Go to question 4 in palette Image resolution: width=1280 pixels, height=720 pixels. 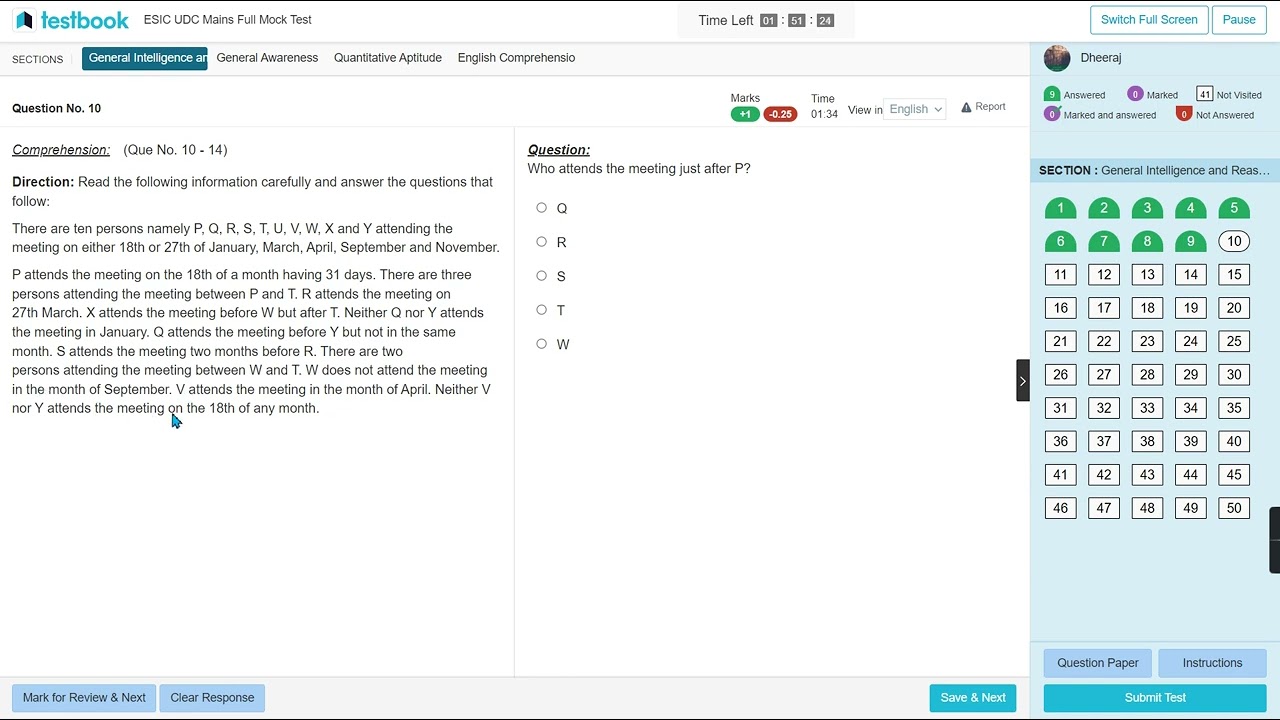(1190, 208)
